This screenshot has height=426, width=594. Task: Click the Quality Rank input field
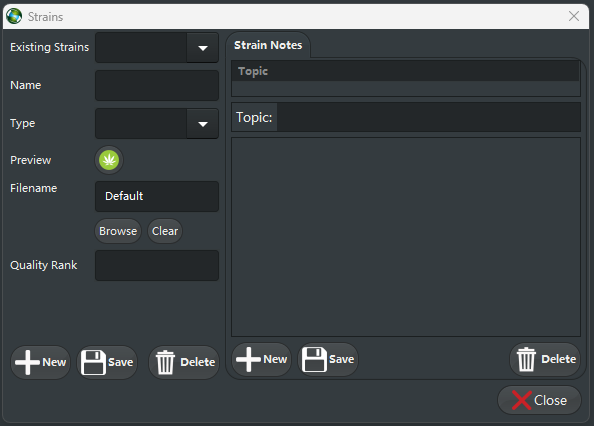[157, 265]
